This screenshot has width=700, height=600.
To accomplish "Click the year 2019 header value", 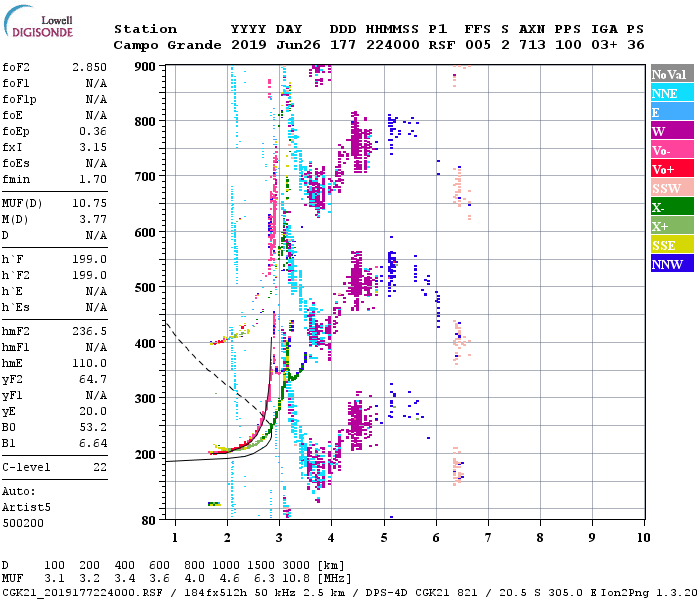I will tap(249, 45).
